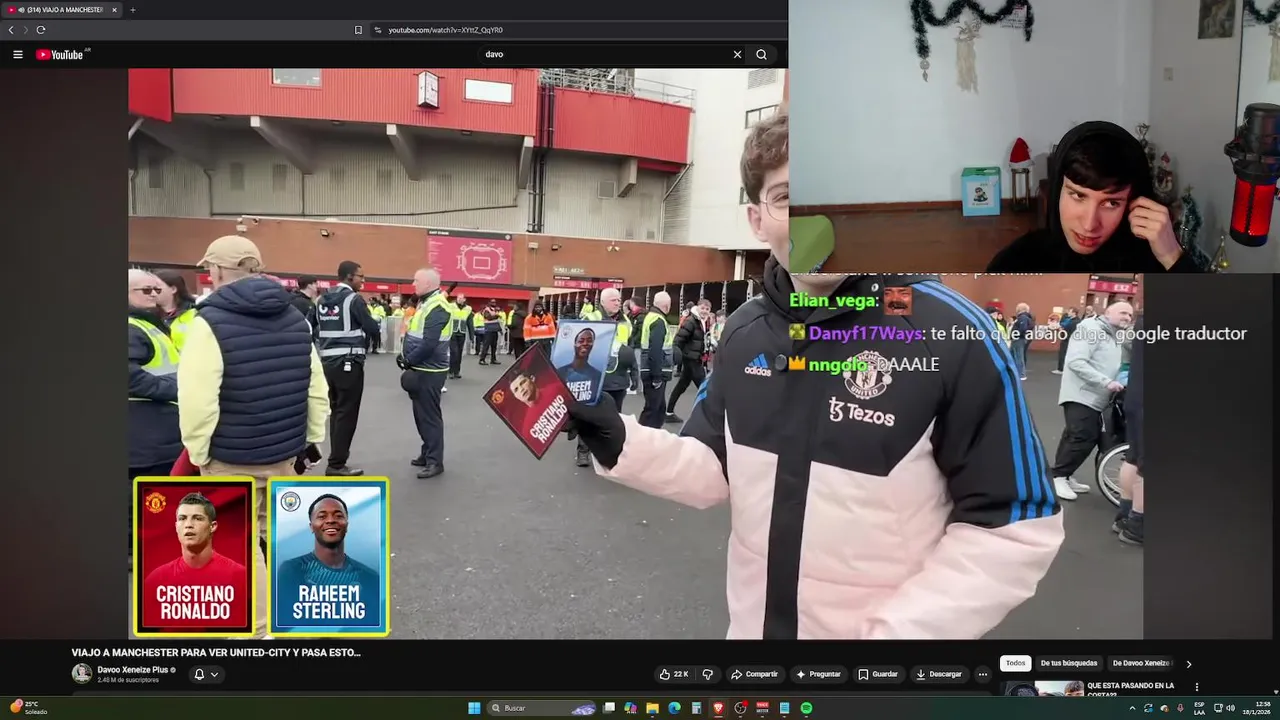Show hidden system tray icons

1132,708
